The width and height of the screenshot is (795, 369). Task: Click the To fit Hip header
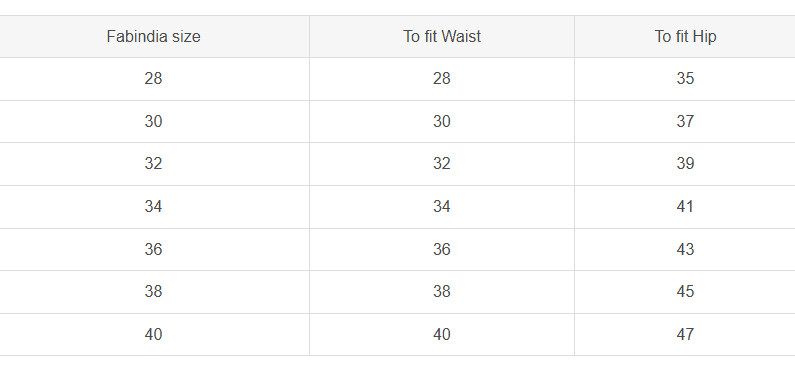point(685,36)
